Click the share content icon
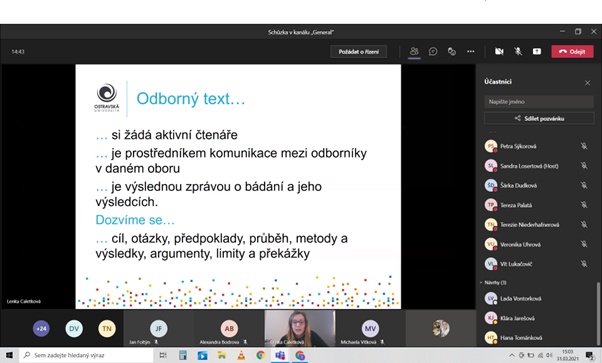Viewport: 602px width, 363px height. 537,51
